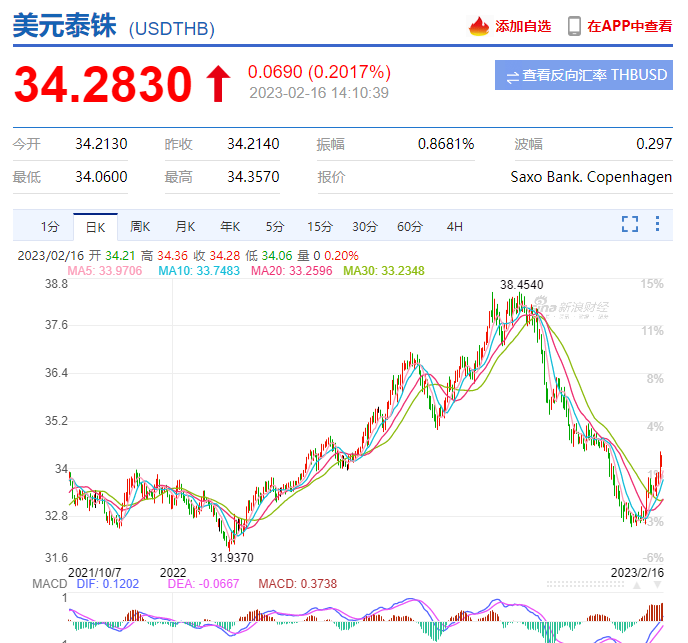Show the 4H chart

point(454,227)
